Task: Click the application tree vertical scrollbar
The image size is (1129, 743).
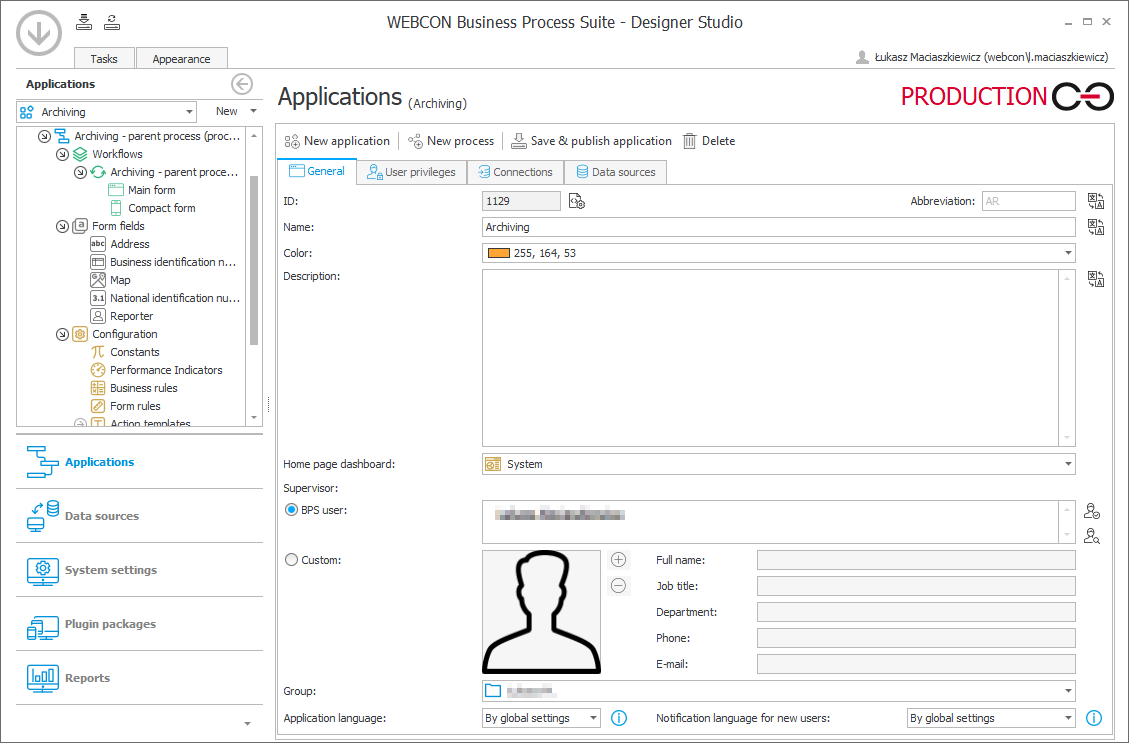Action: (x=253, y=259)
